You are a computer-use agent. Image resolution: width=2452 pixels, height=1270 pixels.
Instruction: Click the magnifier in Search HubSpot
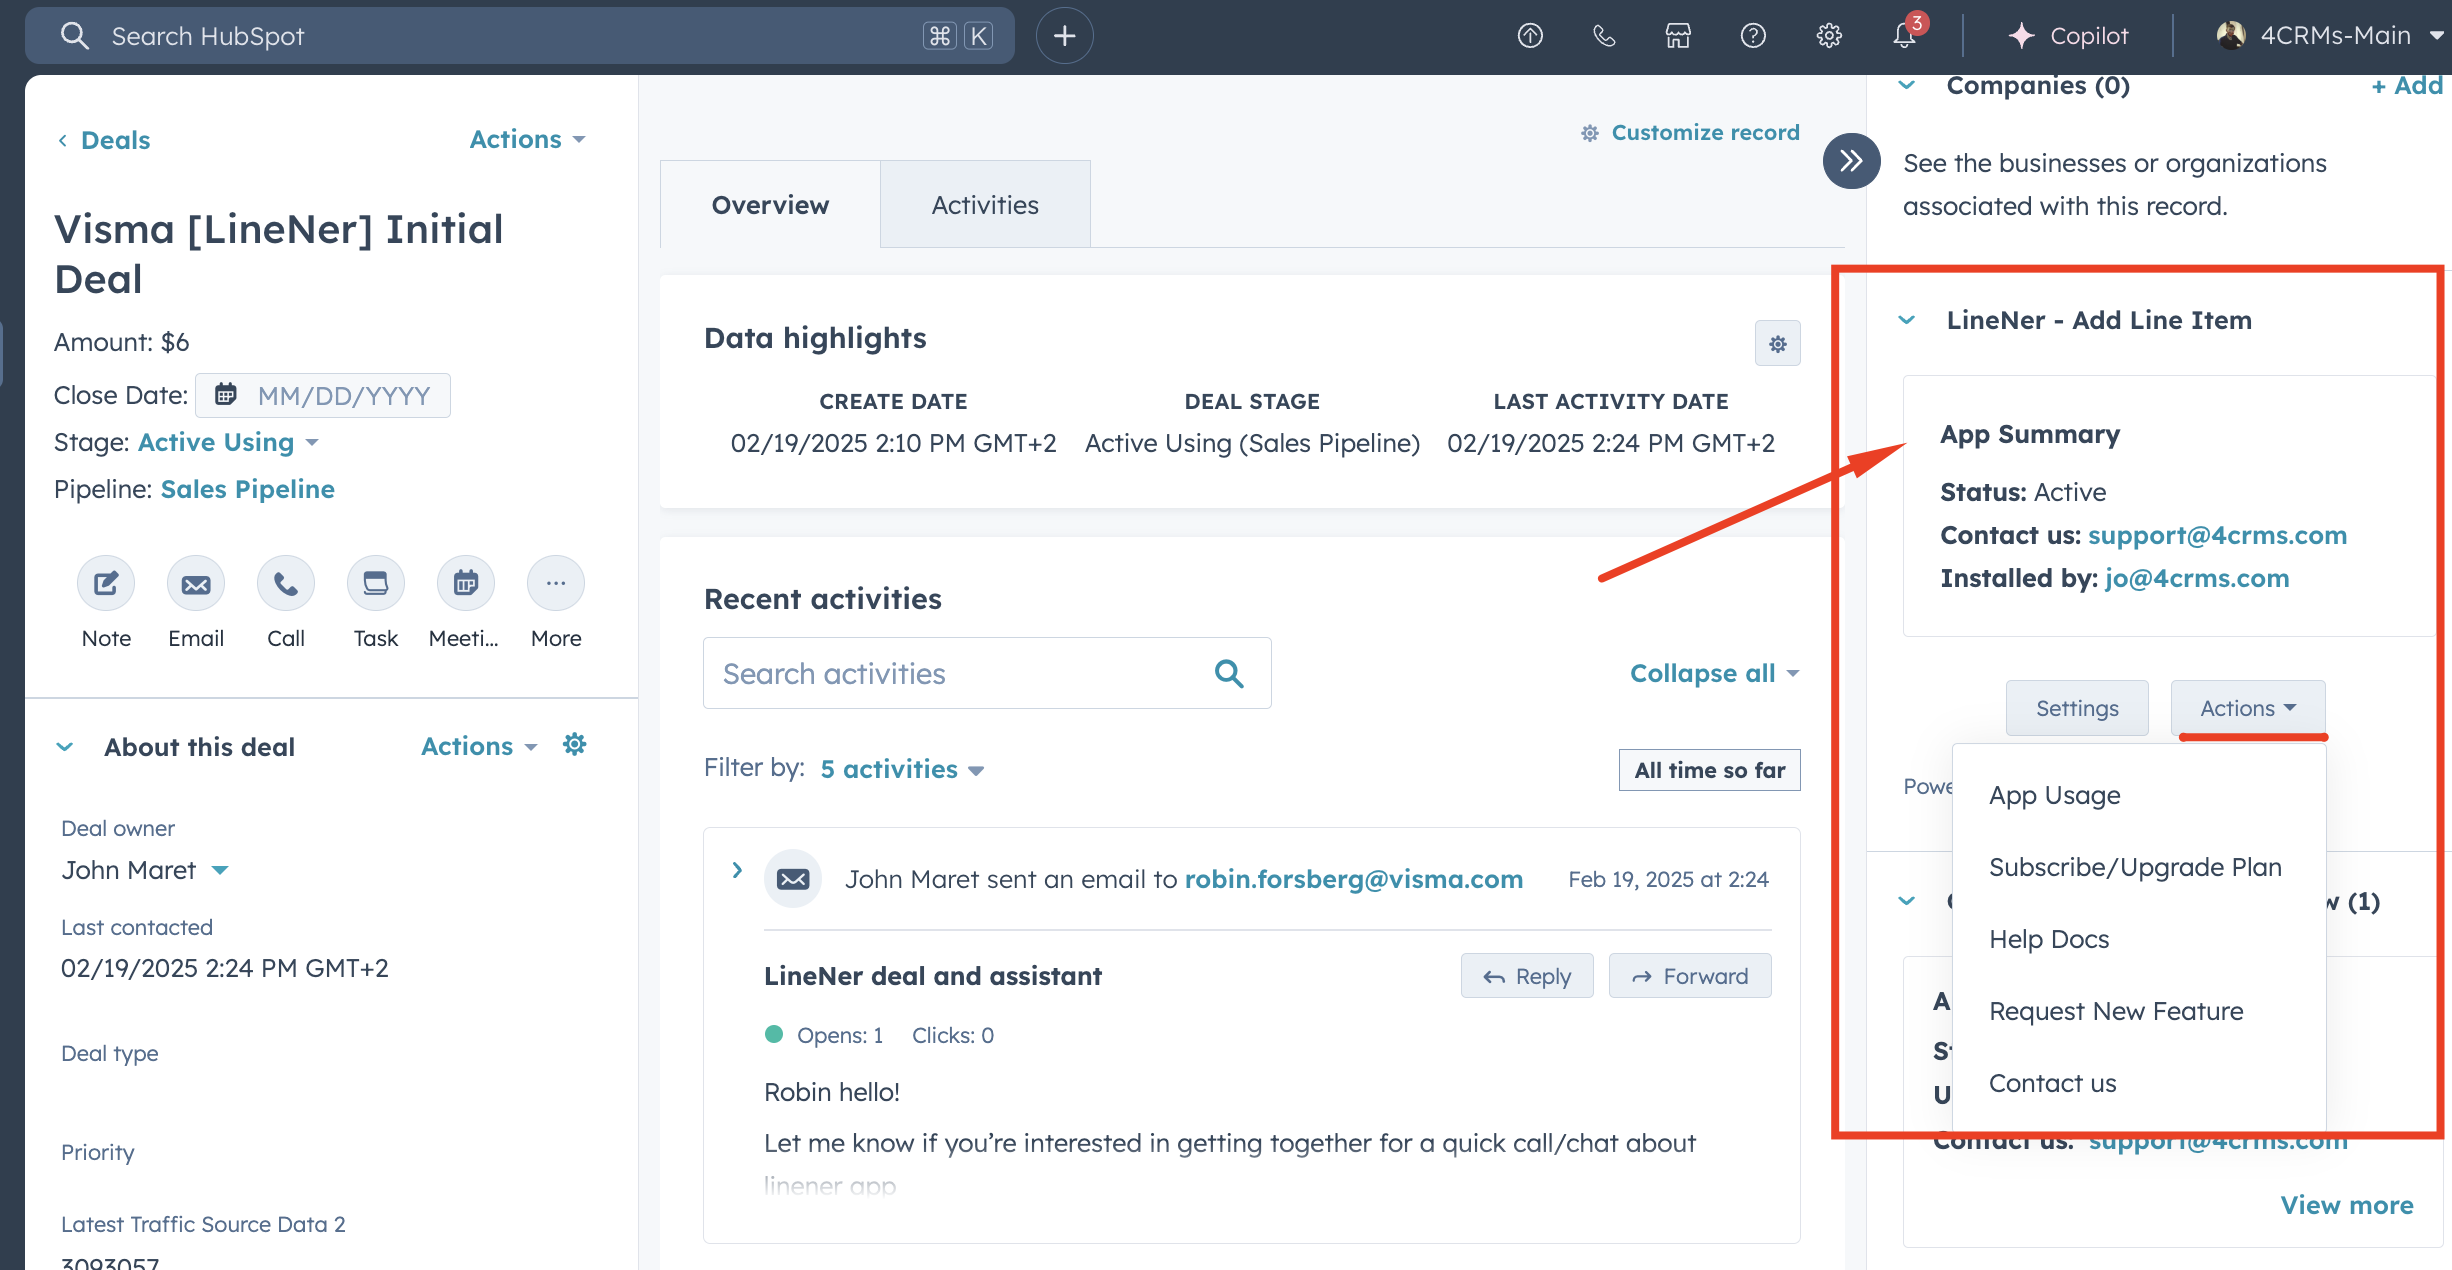75,36
